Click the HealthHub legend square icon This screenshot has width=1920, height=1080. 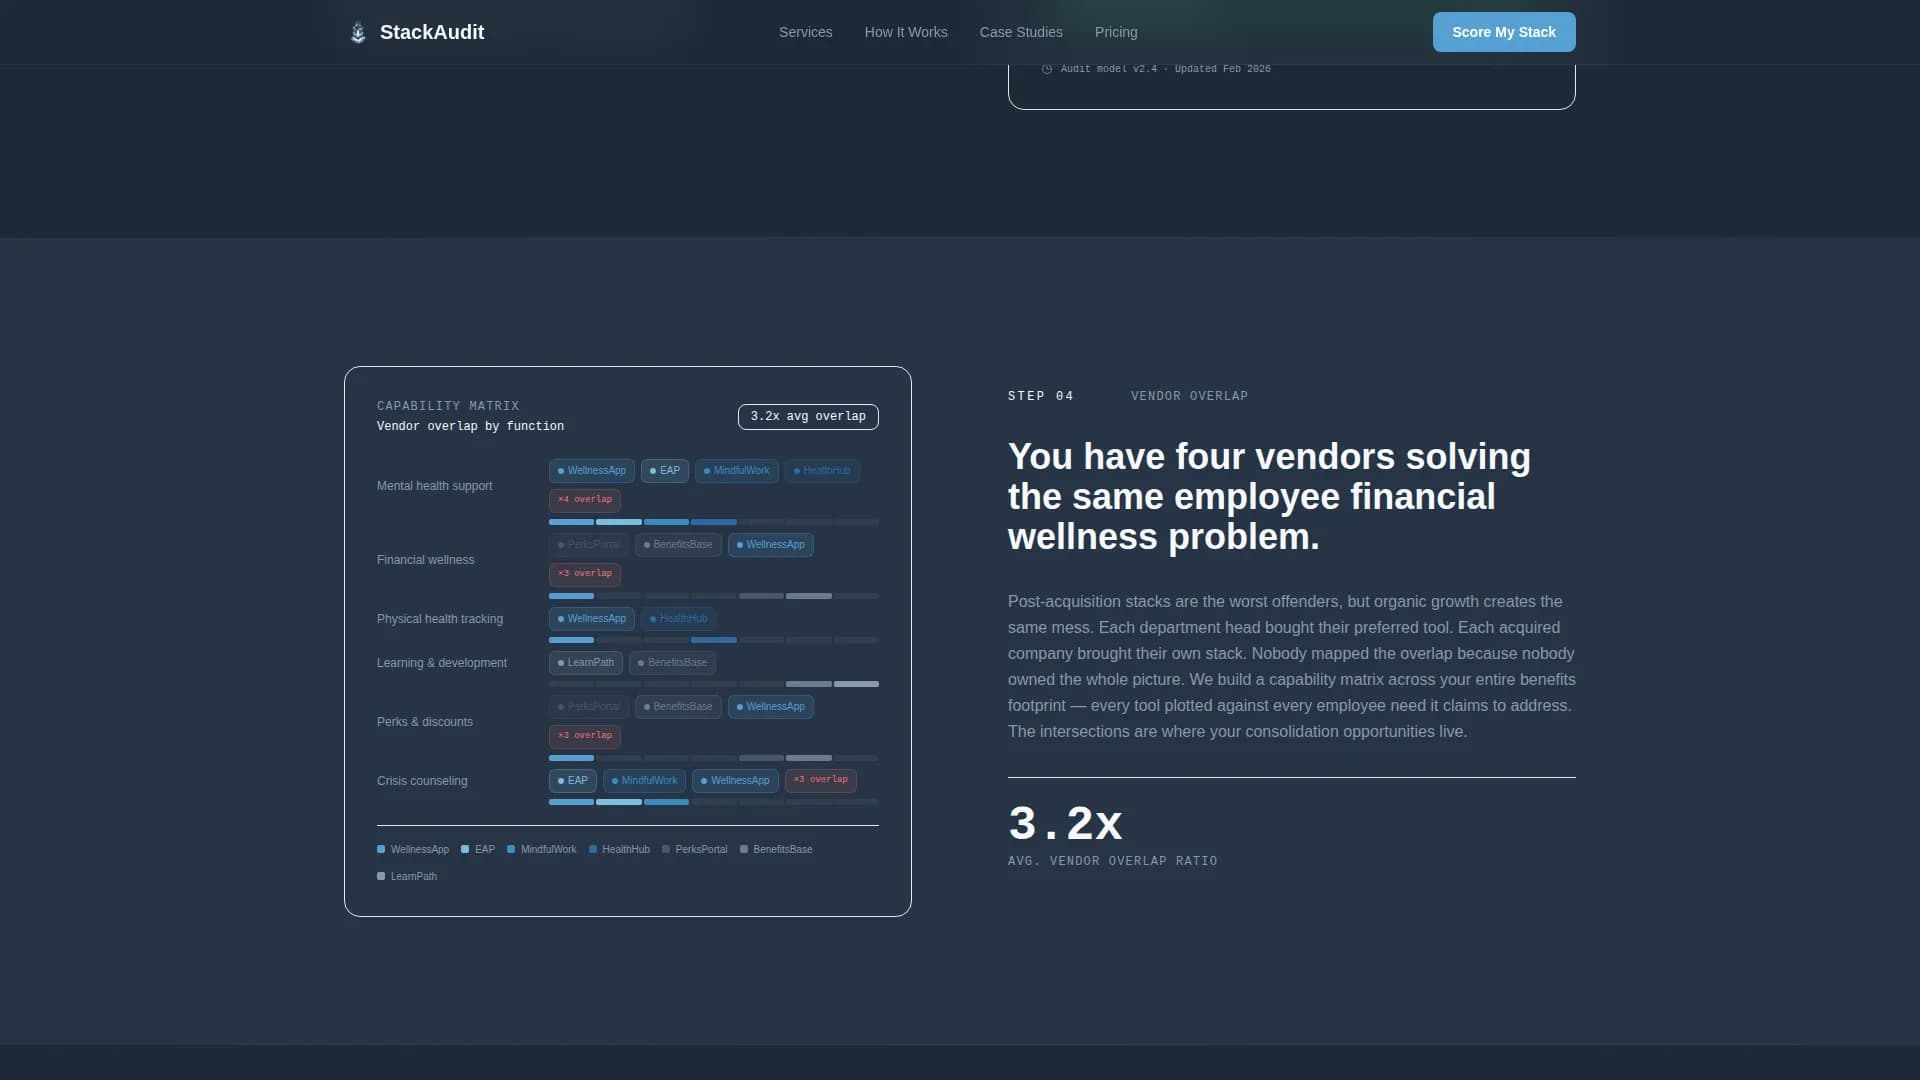click(x=594, y=849)
